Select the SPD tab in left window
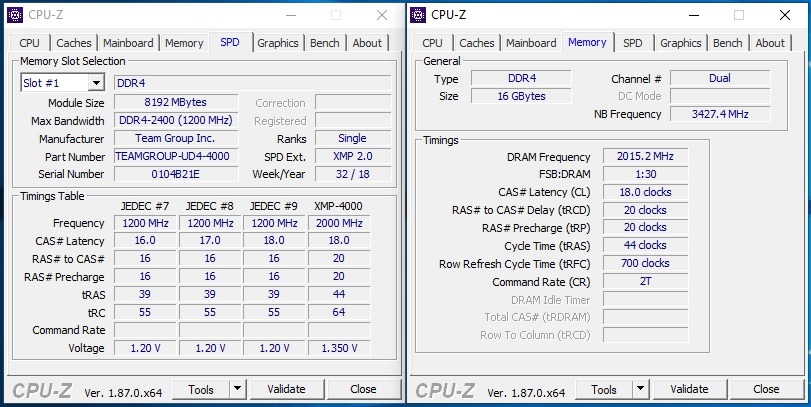Viewport: 811px width, 407px height. click(x=230, y=42)
